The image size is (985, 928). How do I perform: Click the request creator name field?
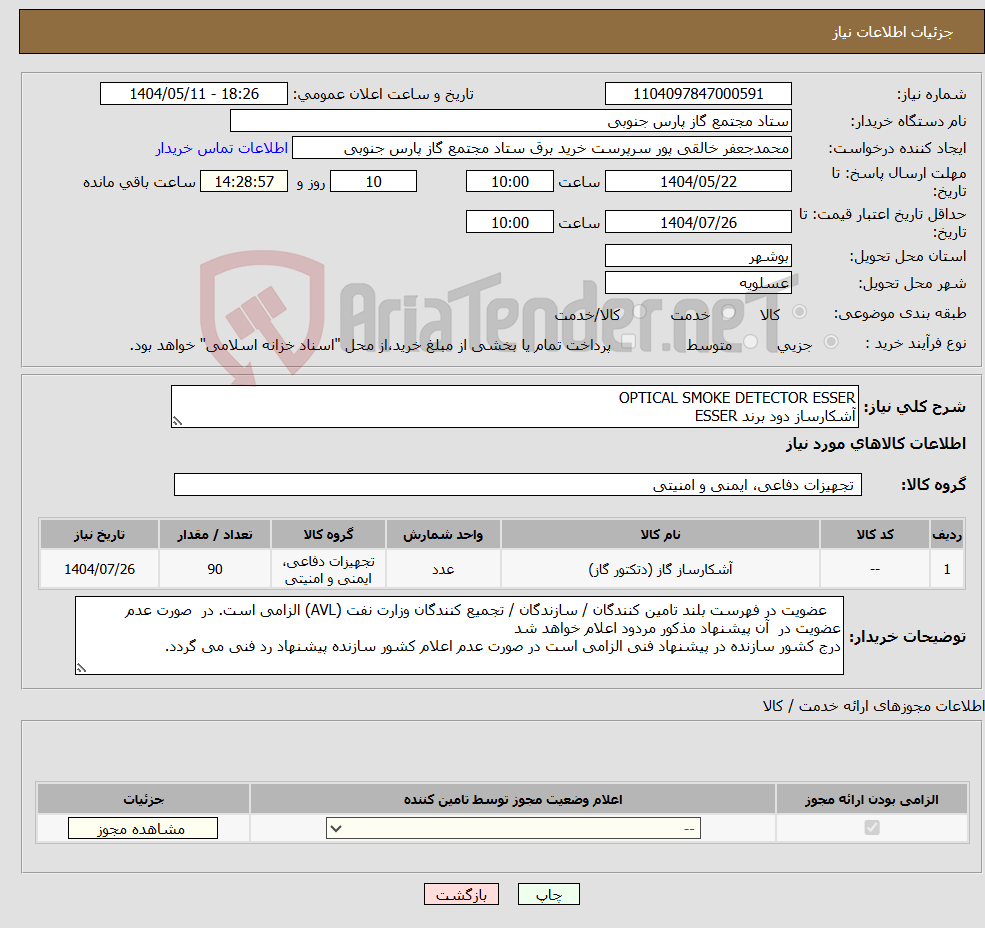pos(541,148)
